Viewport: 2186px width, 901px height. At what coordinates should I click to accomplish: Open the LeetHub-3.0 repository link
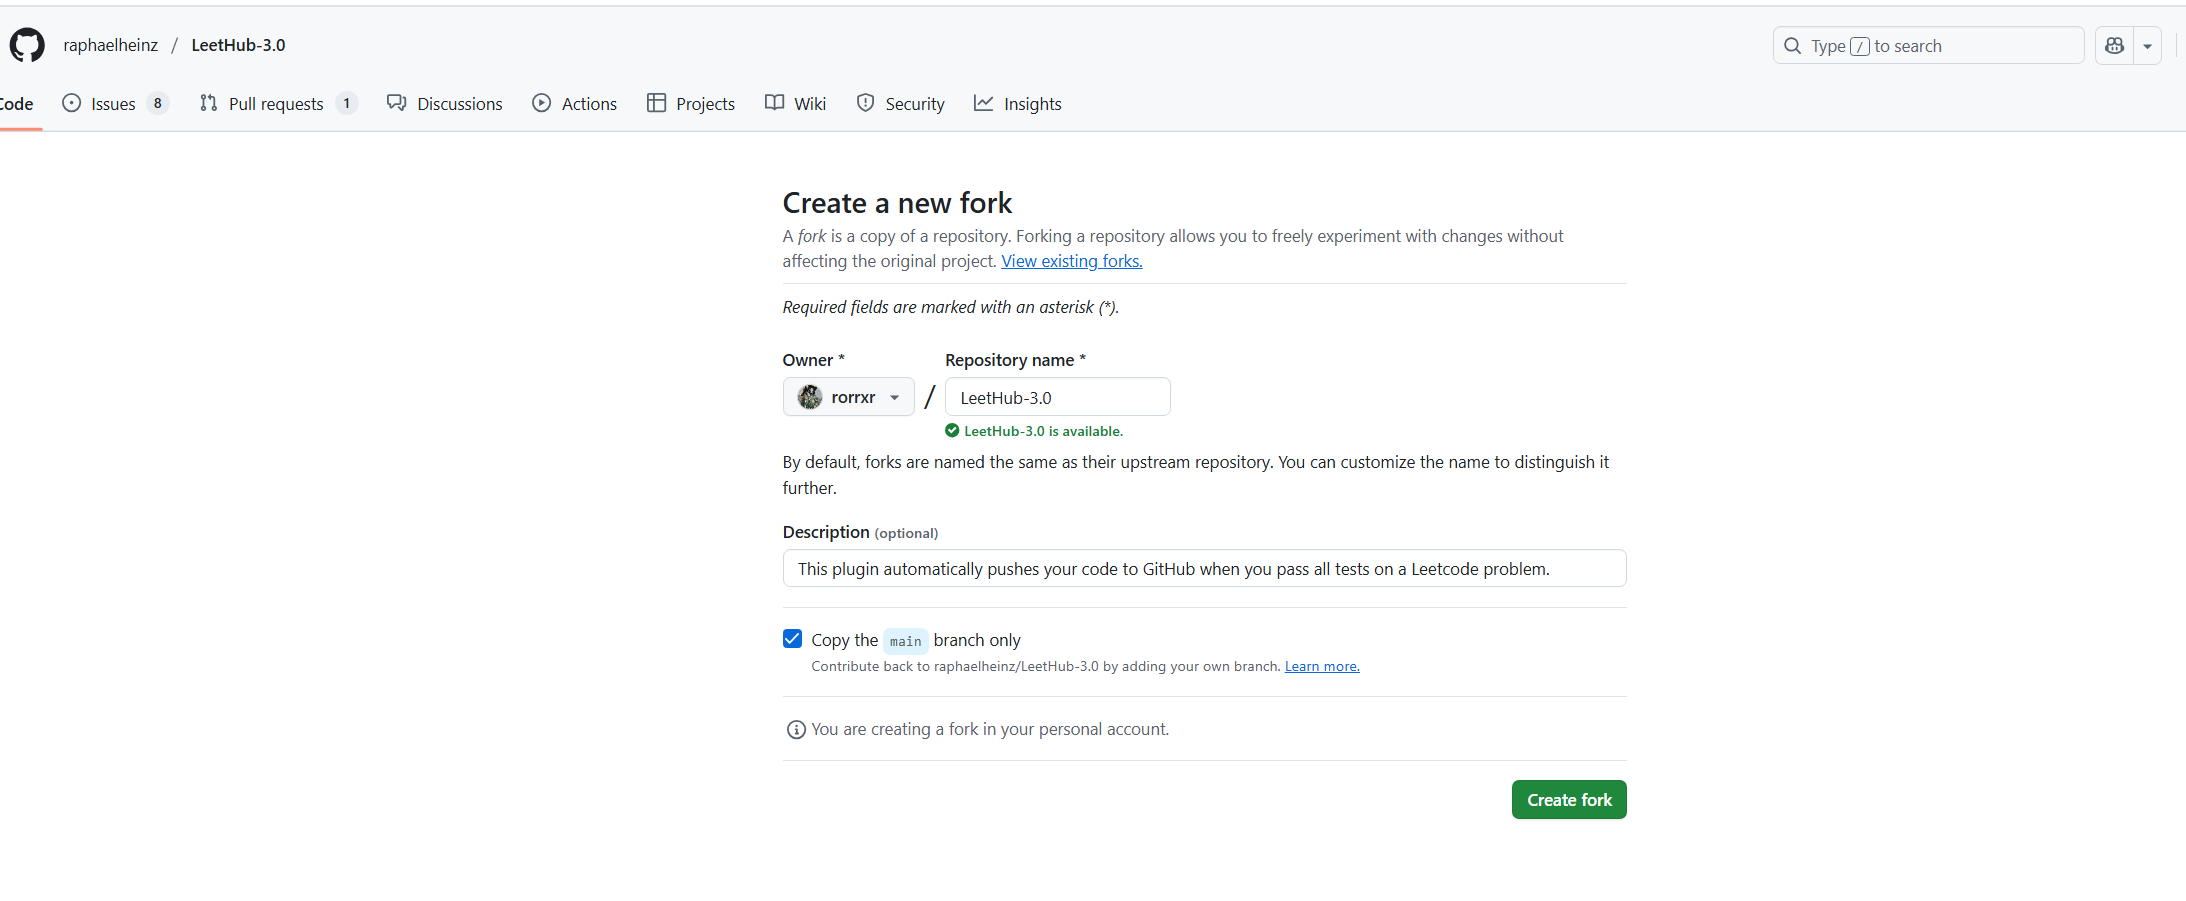click(238, 45)
